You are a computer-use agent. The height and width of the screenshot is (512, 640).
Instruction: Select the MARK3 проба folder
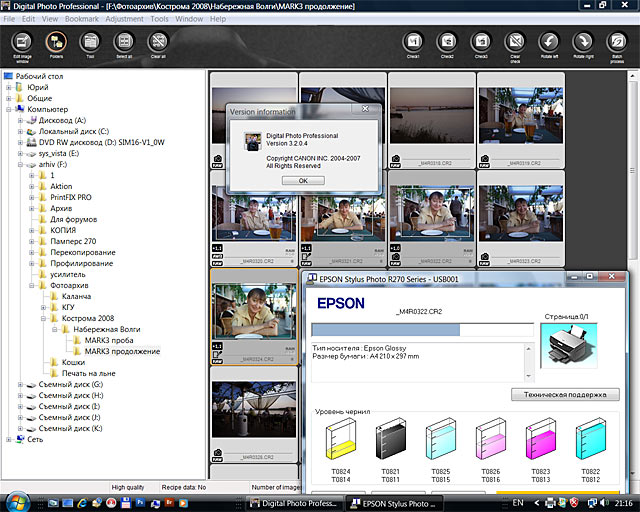[109, 340]
